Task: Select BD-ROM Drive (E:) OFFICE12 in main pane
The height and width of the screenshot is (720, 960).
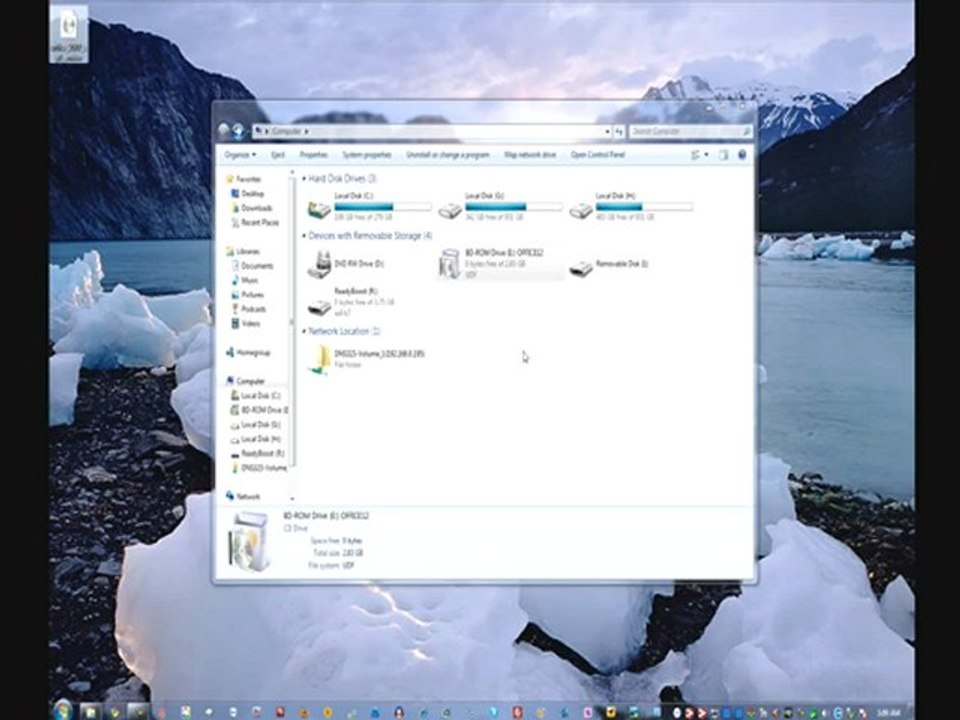Action: (x=500, y=264)
